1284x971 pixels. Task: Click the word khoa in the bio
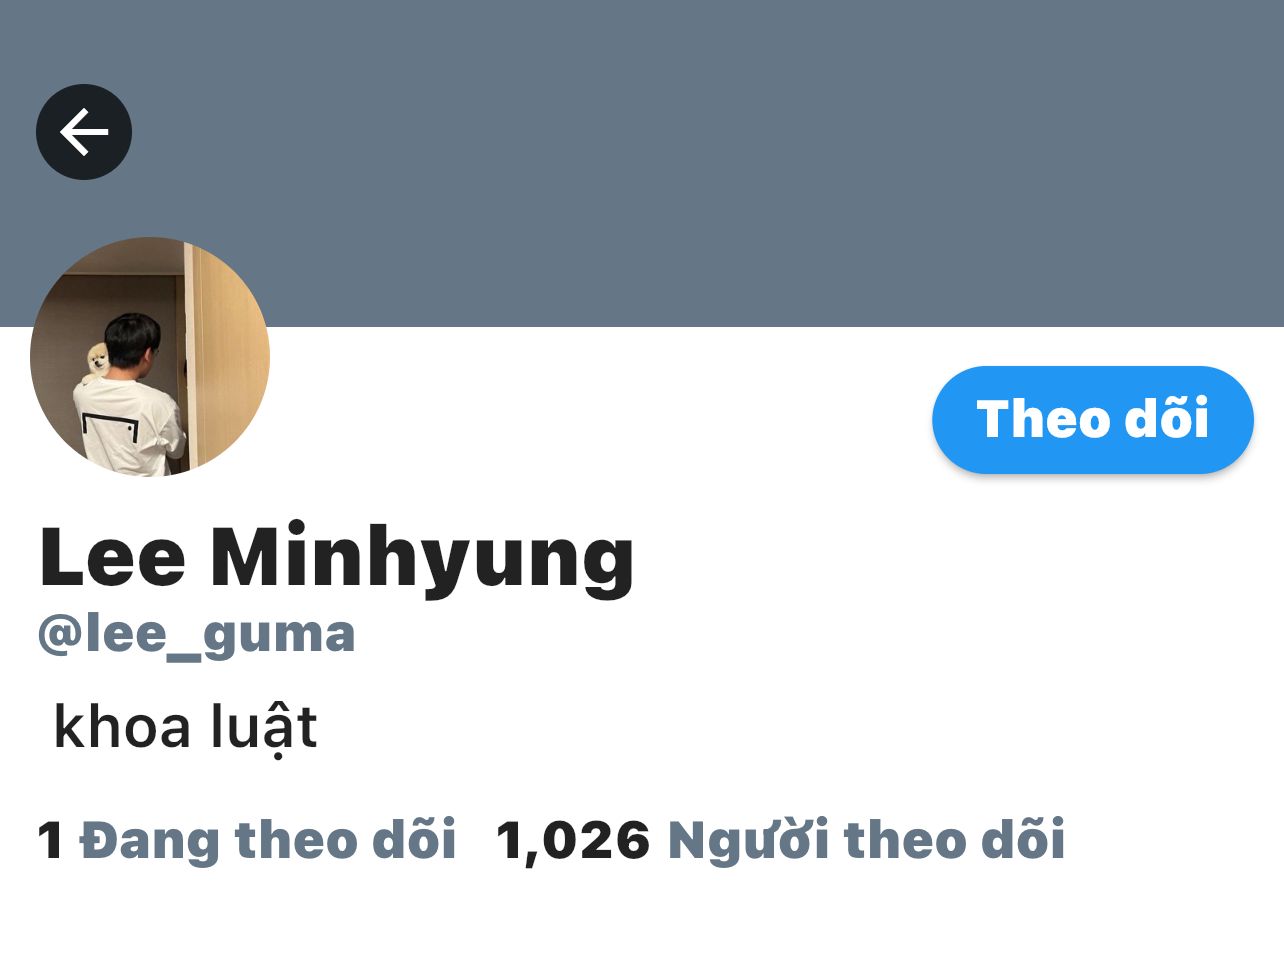click(122, 726)
